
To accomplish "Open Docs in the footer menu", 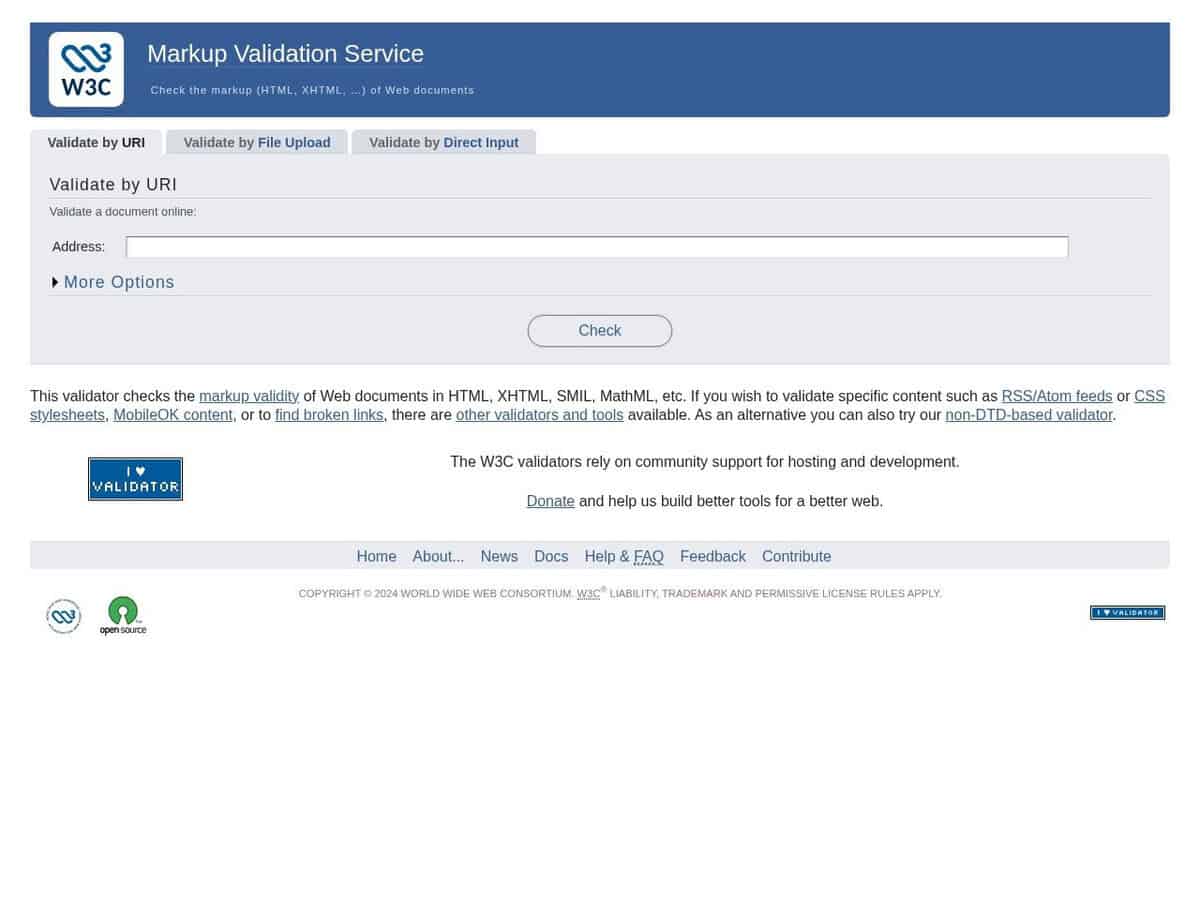I will point(551,556).
